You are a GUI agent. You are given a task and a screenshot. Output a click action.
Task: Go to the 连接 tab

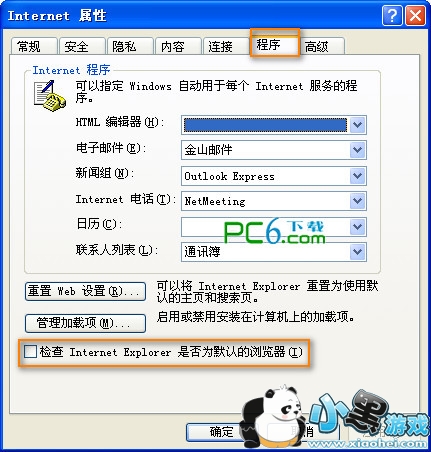tap(226, 46)
